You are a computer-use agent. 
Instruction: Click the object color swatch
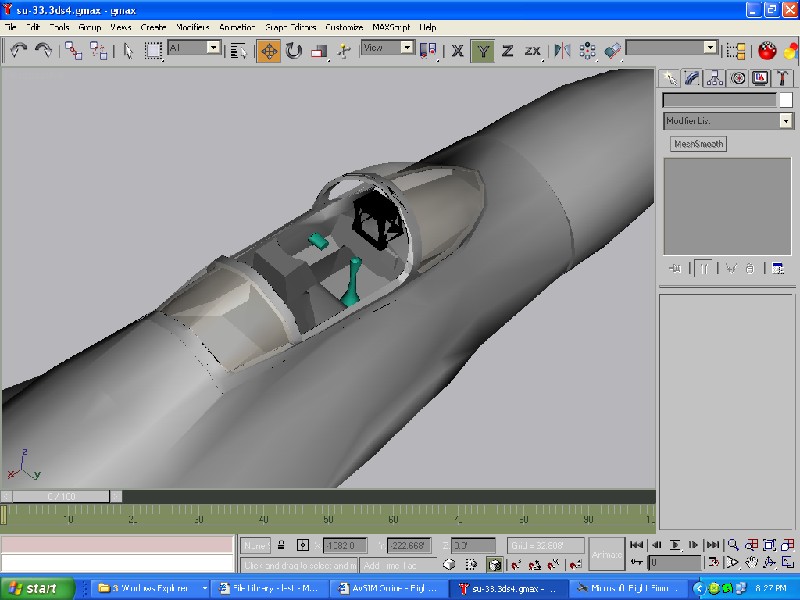click(x=785, y=100)
